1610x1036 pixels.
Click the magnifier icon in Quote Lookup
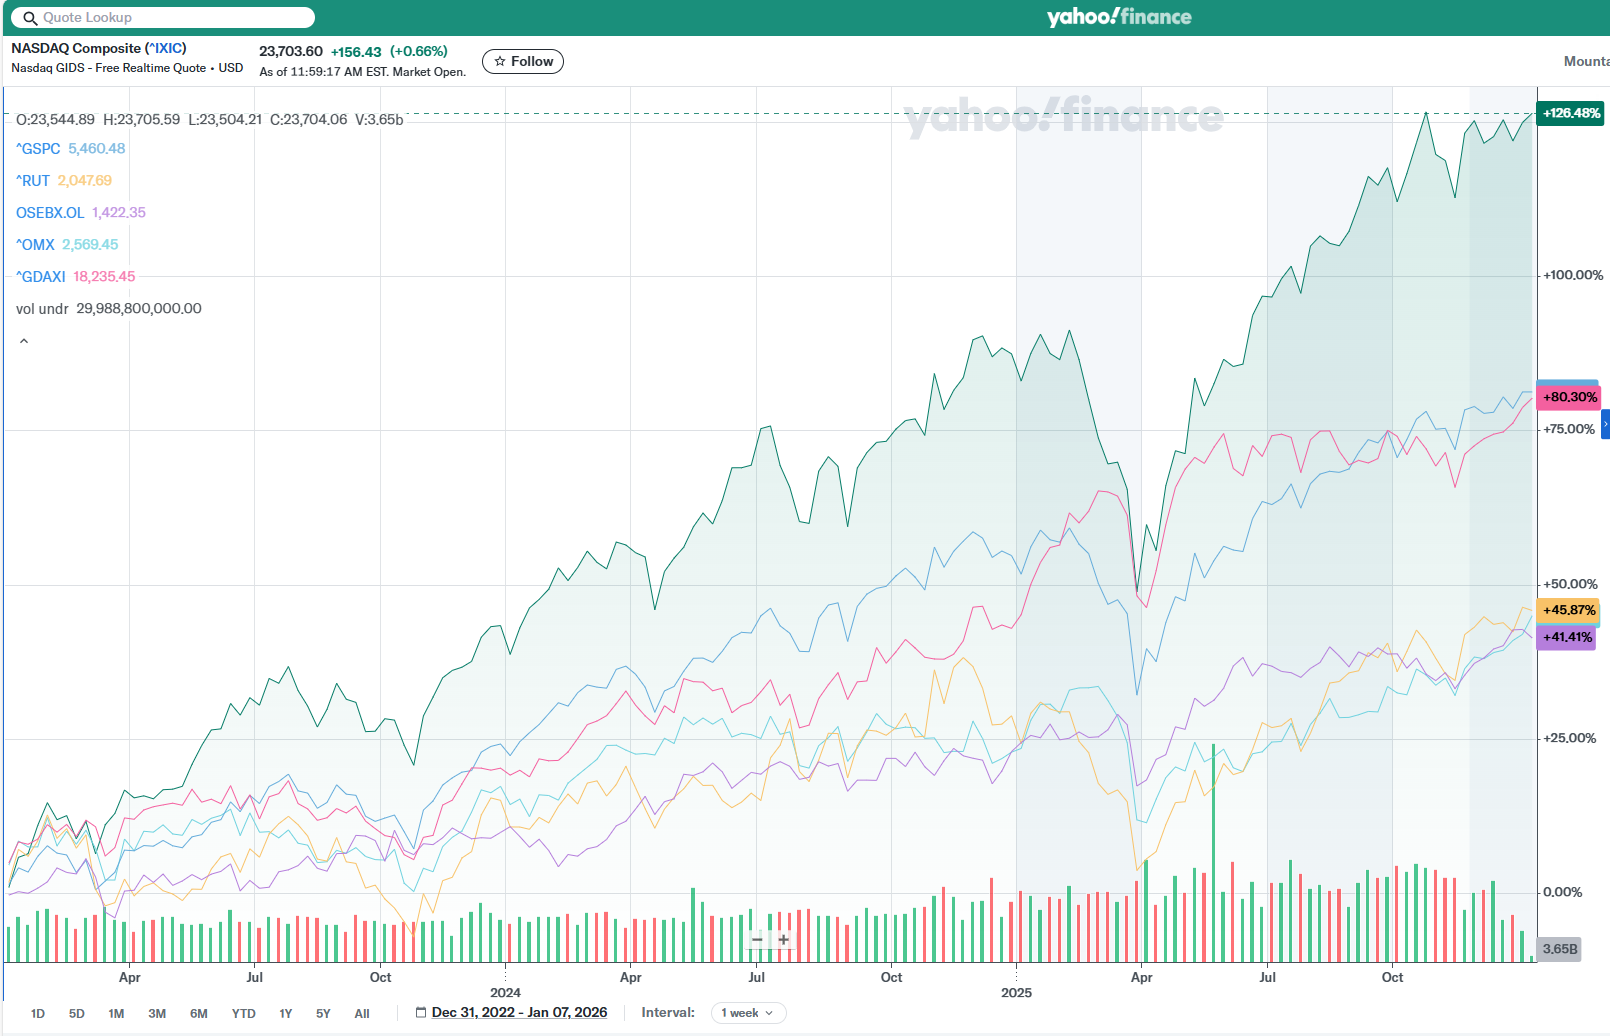[x=30, y=18]
